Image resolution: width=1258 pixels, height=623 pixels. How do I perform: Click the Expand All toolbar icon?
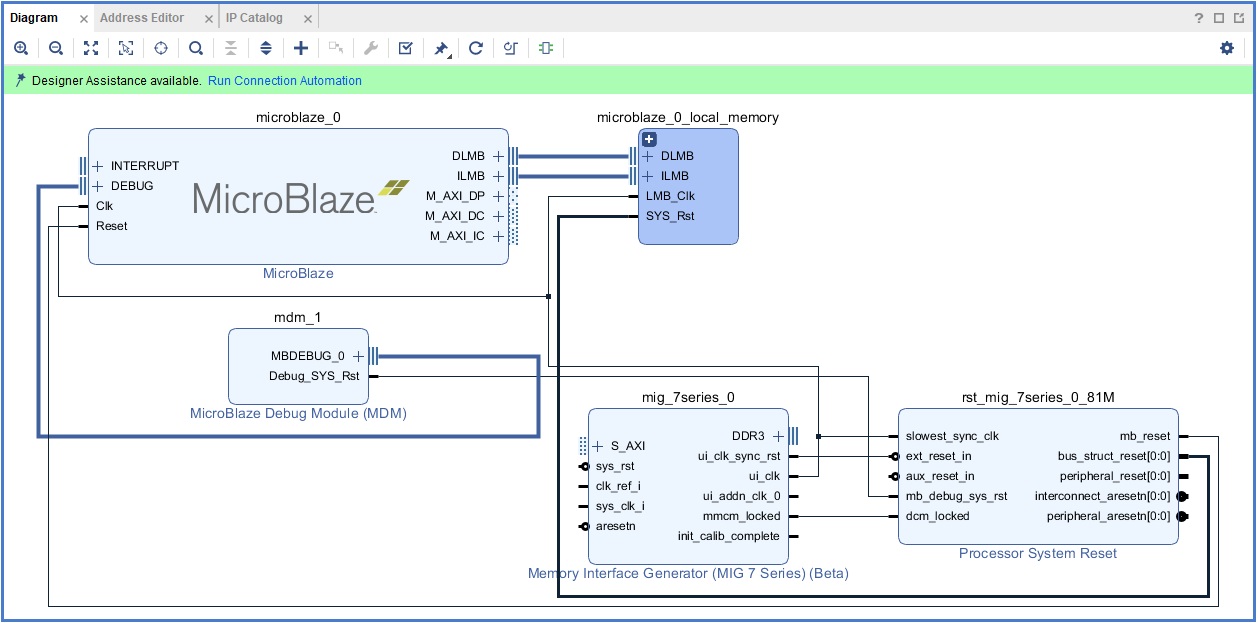pyautogui.click(x=266, y=48)
